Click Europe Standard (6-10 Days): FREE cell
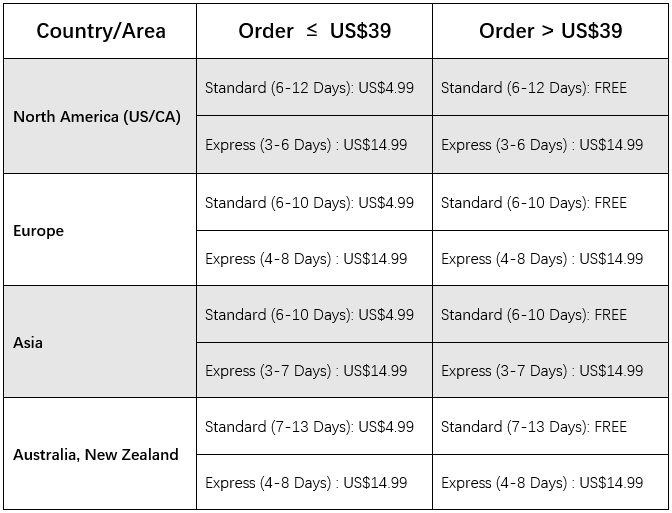This screenshot has width=672, height=513. tap(550, 202)
